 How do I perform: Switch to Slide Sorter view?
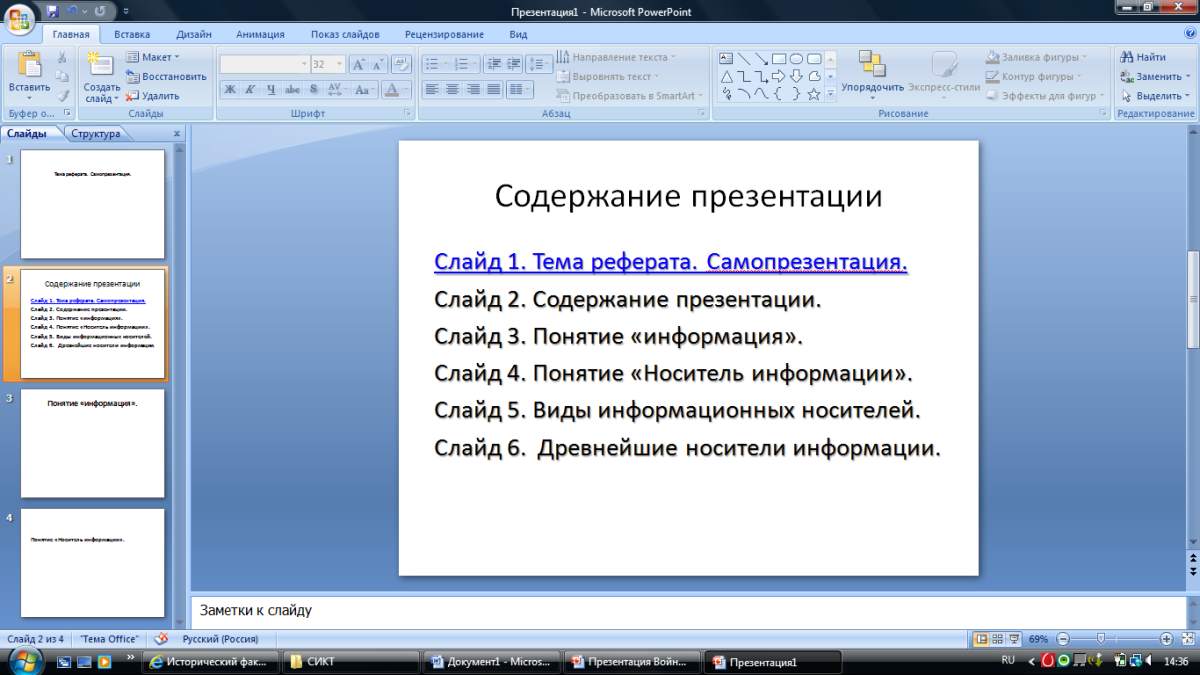[x=997, y=639]
